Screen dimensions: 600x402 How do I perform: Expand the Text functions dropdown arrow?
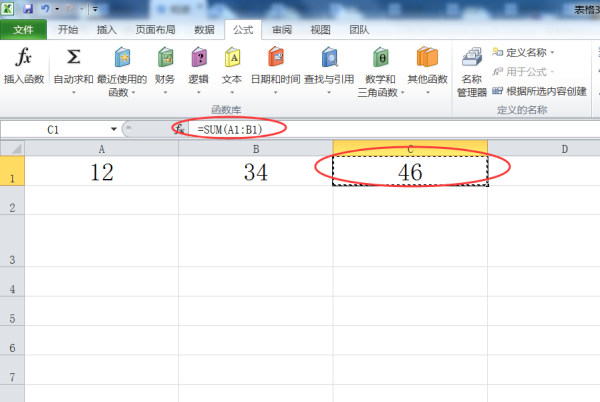232,93
